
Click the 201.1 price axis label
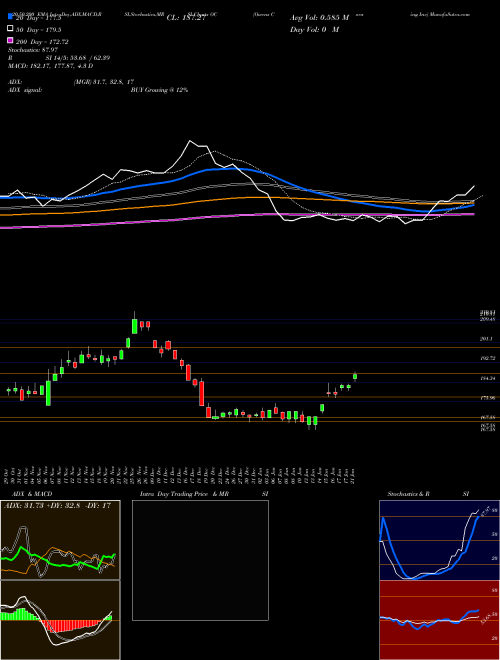(x=487, y=339)
